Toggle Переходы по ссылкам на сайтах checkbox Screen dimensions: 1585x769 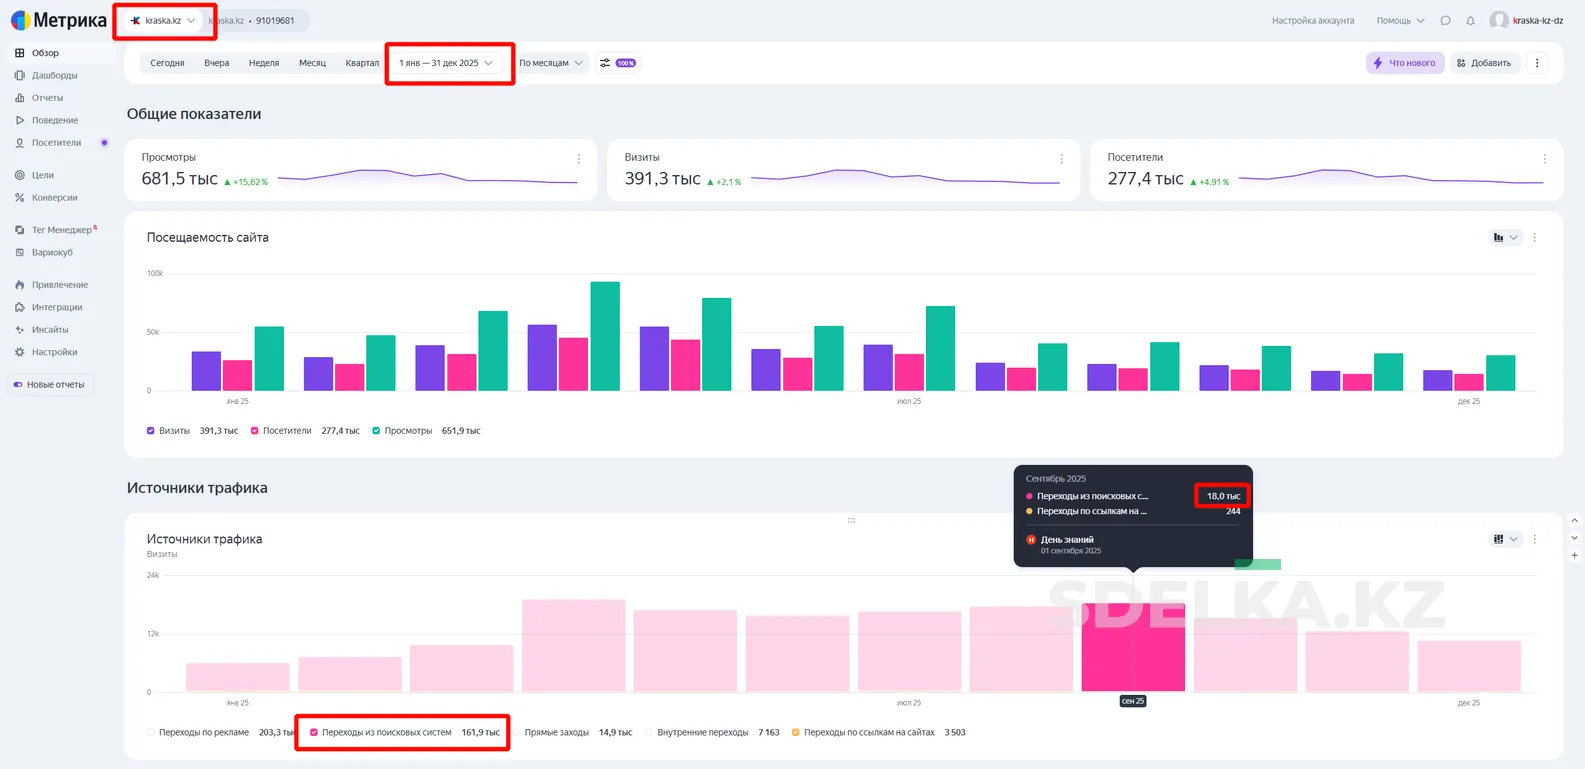click(x=796, y=733)
